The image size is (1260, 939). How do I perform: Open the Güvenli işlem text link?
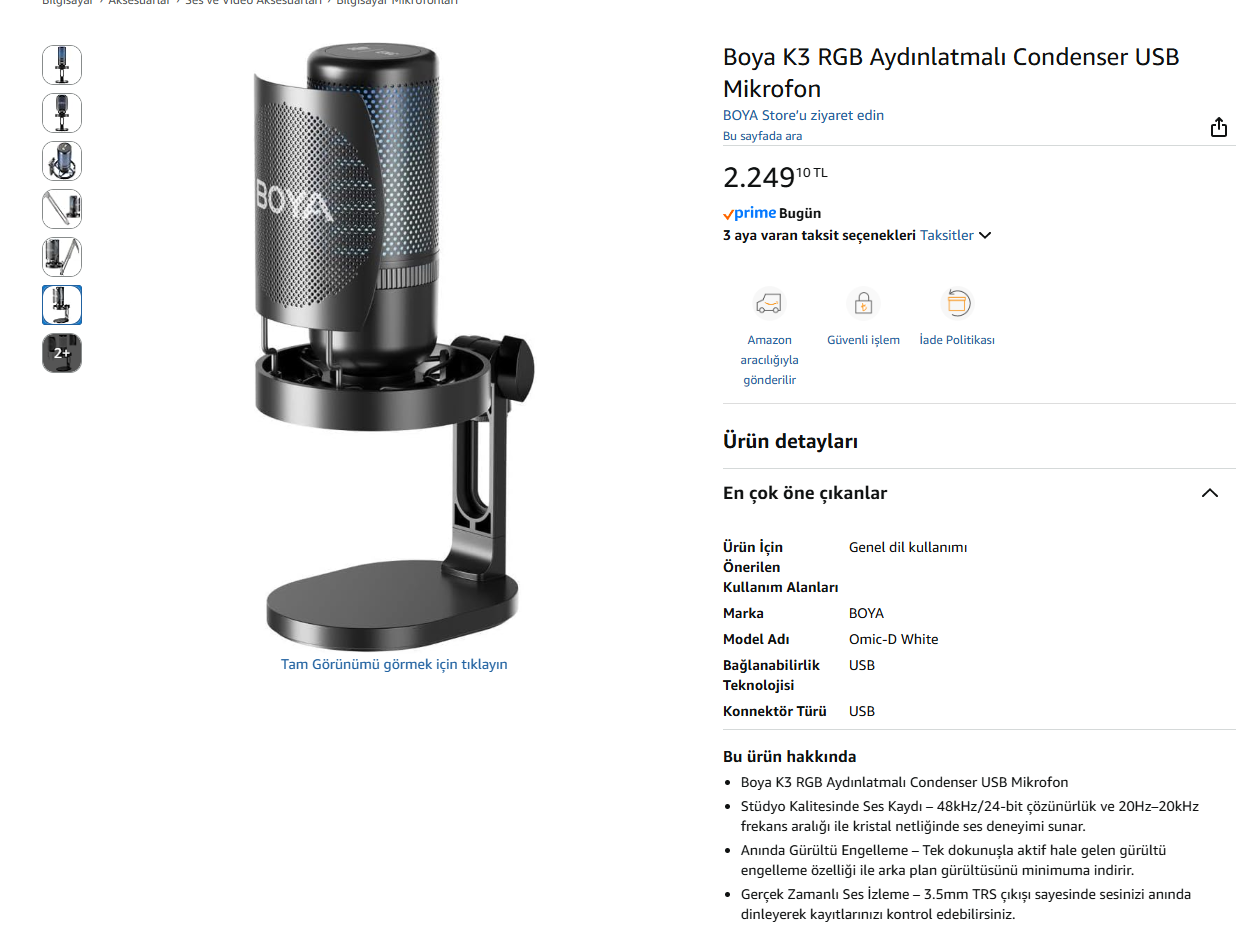[x=863, y=340]
